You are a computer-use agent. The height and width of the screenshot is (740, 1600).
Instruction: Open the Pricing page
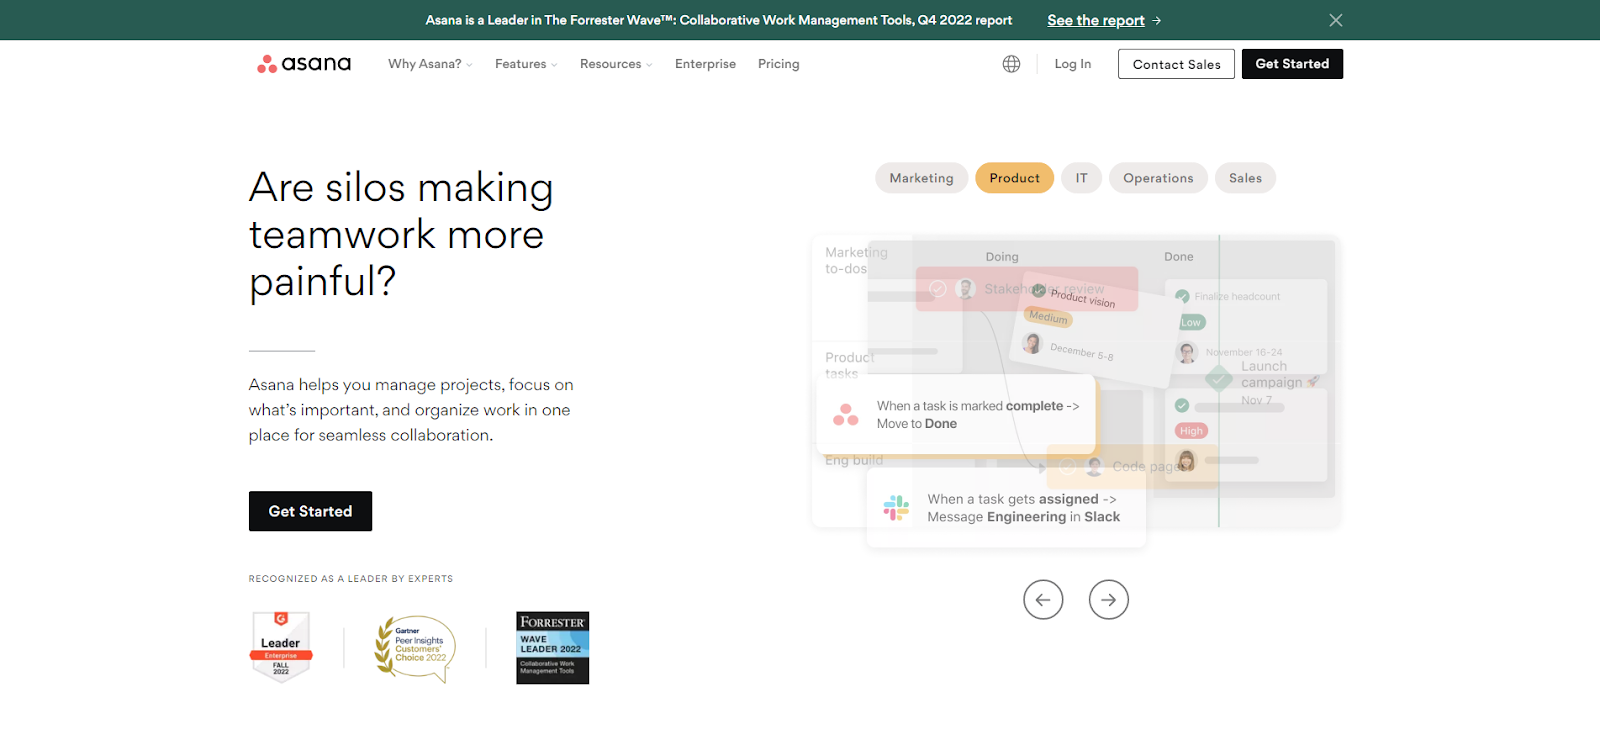[779, 64]
